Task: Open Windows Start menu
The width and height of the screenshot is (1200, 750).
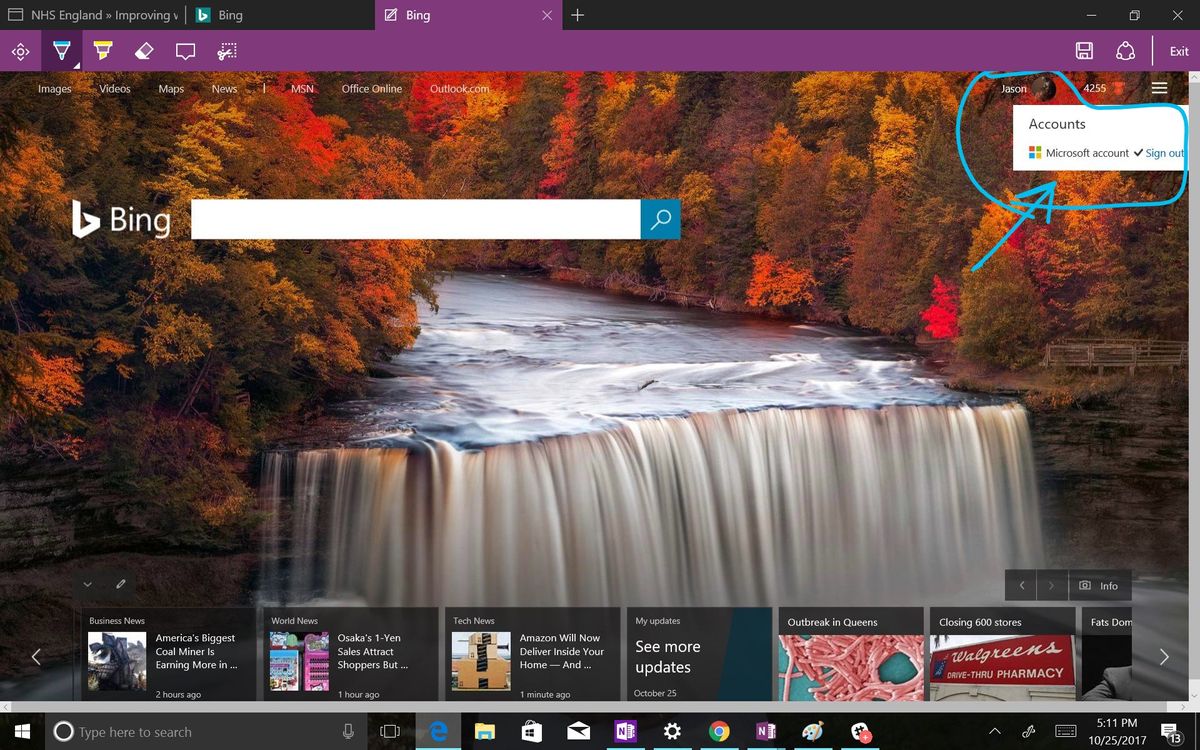Action: (22, 732)
